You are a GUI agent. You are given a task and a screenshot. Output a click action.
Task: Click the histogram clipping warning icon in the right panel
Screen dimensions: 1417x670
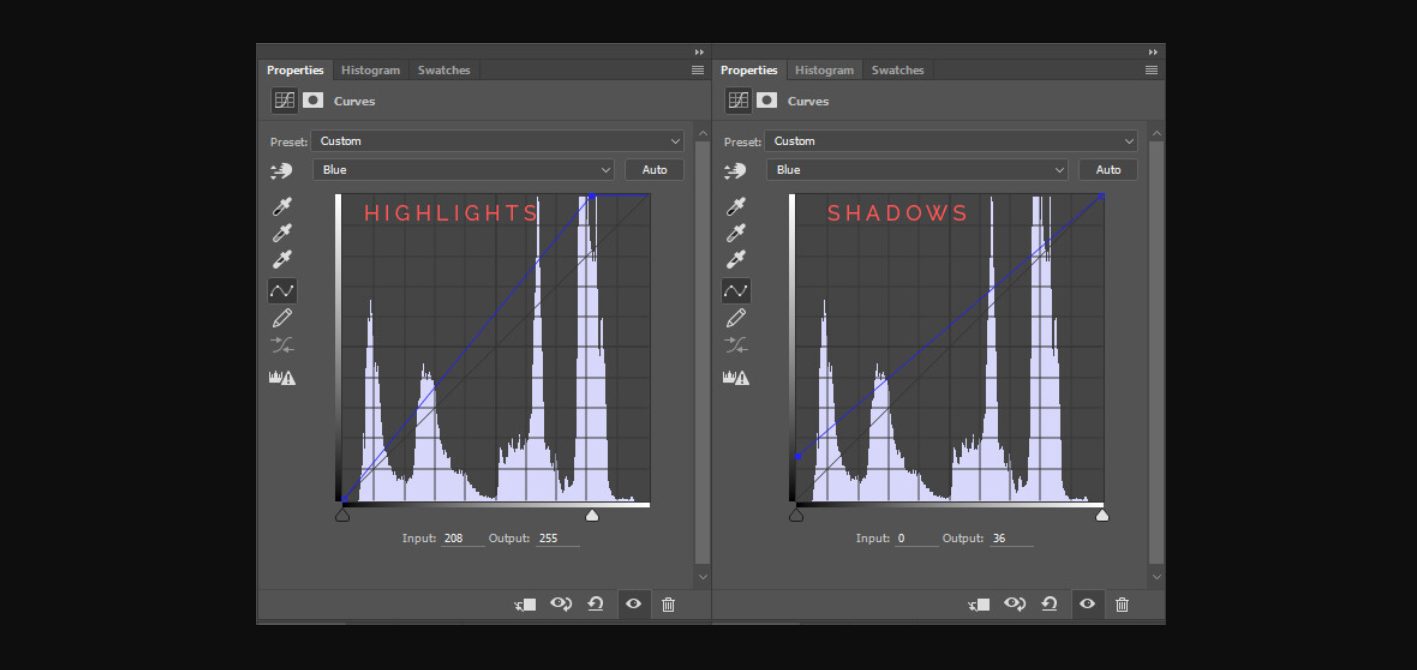(x=736, y=378)
